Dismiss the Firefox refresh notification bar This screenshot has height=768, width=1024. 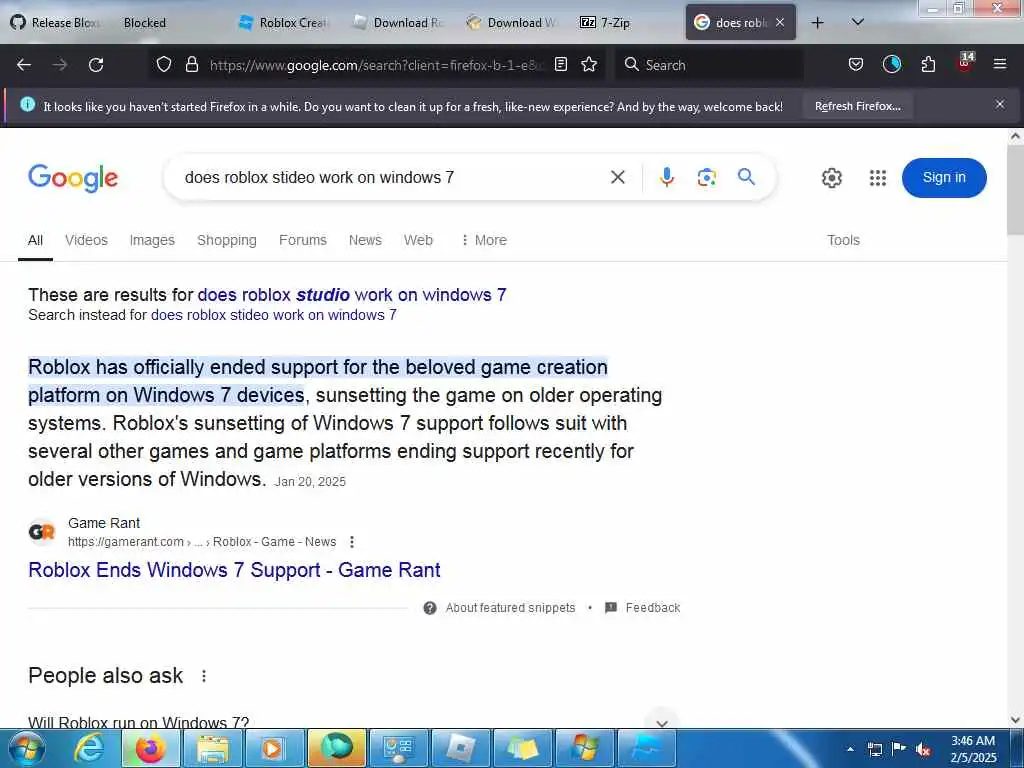point(999,104)
